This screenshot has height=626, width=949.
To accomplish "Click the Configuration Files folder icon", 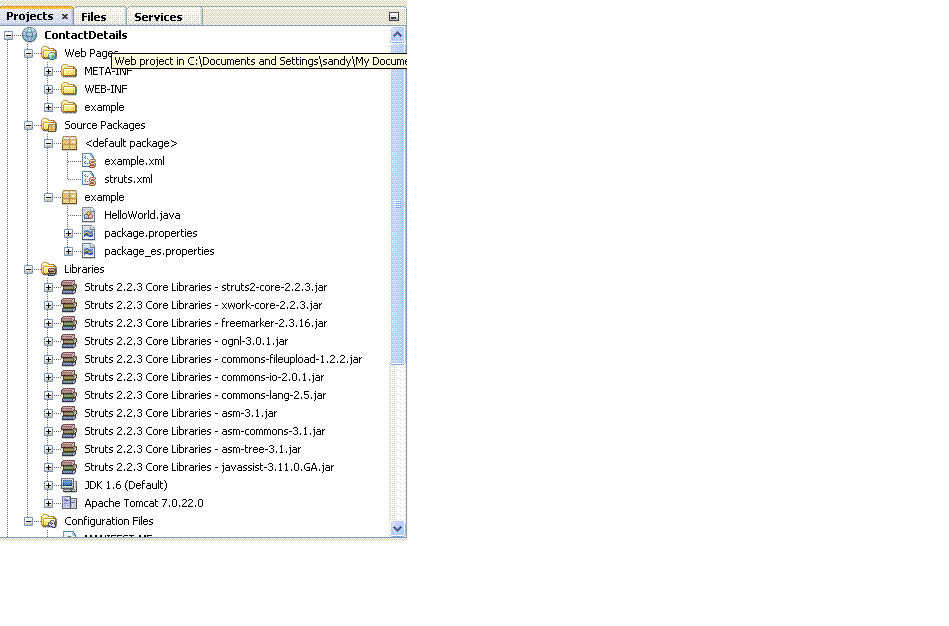I will tap(49, 521).
